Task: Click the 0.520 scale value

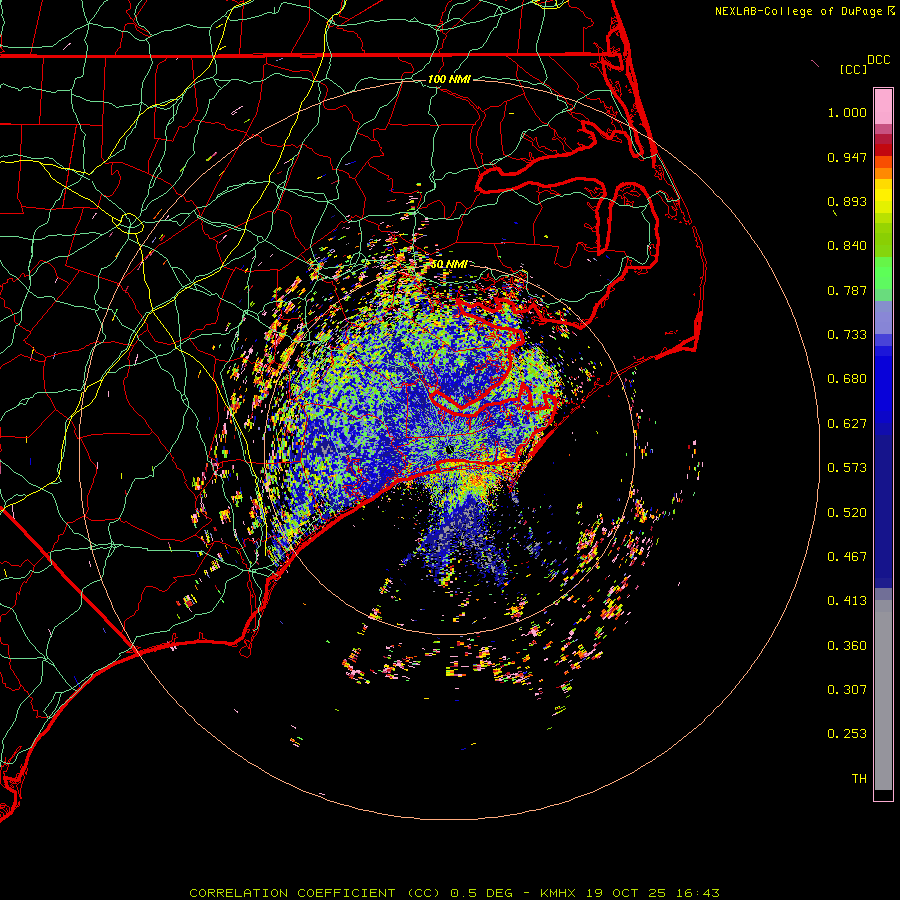Action: 847,513
